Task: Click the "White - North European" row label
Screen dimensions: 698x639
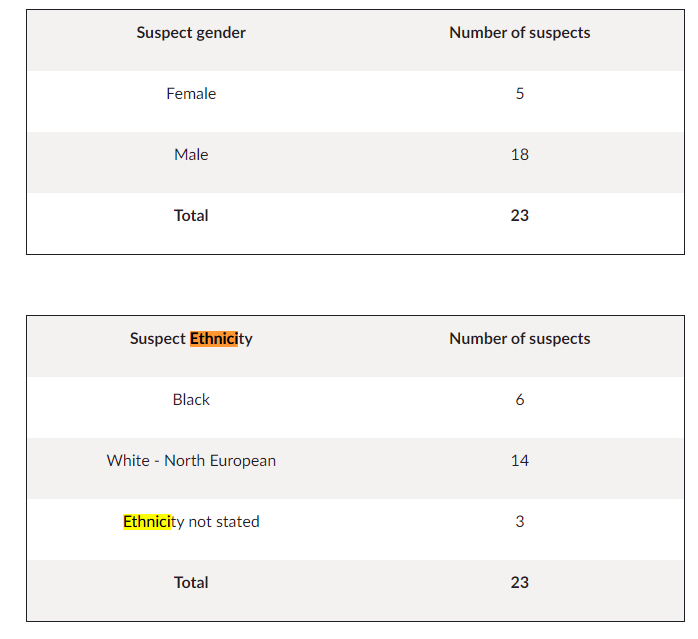Action: point(191,461)
